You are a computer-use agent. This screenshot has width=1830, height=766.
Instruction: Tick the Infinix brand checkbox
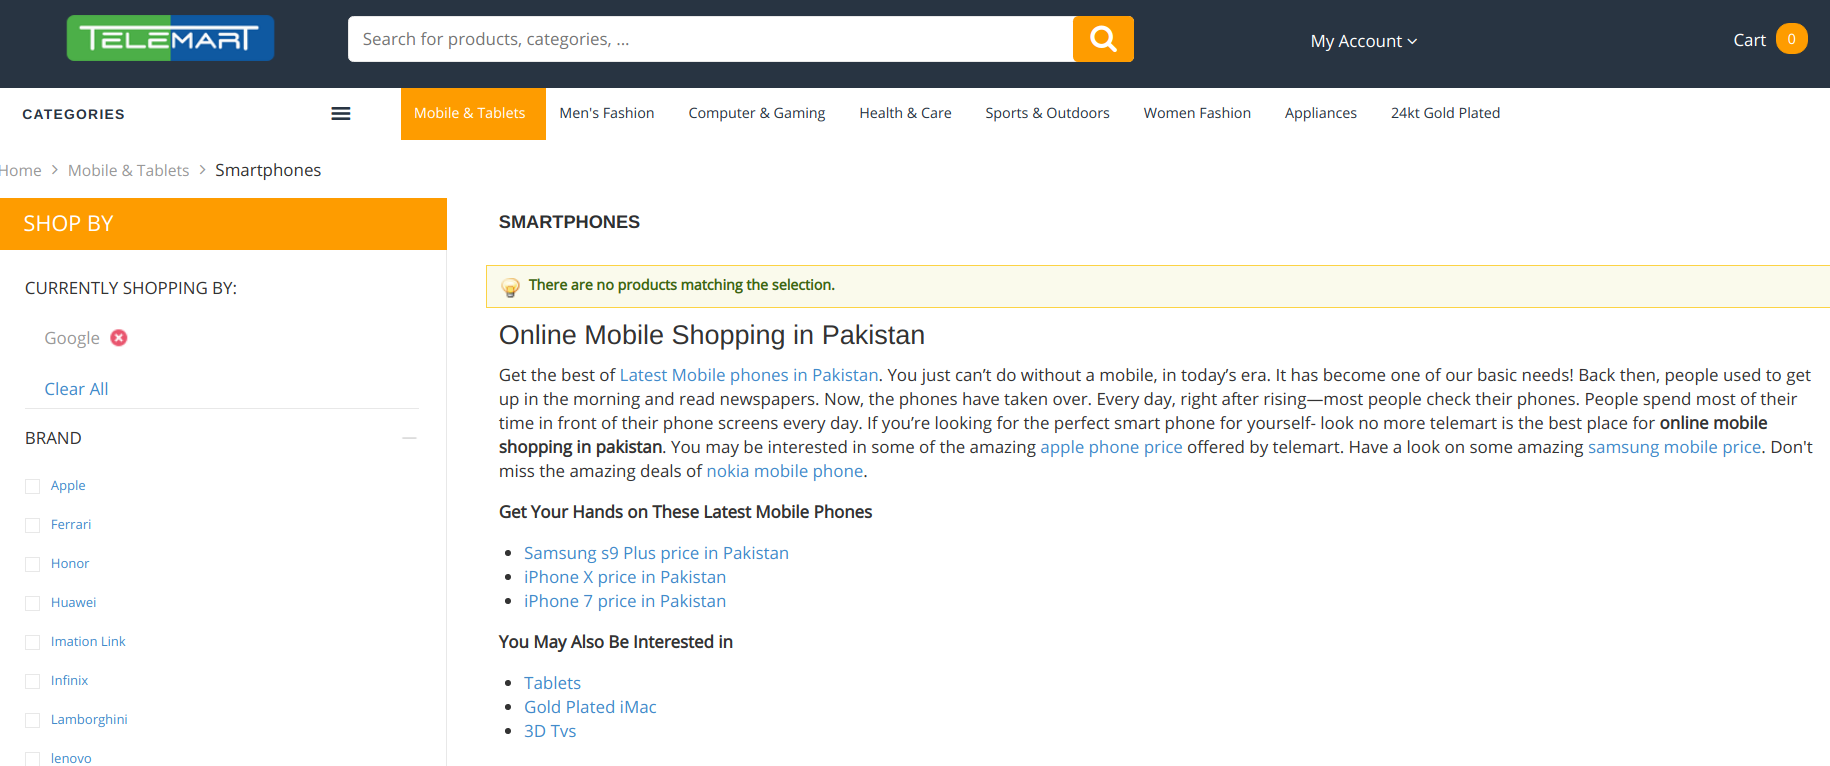33,681
